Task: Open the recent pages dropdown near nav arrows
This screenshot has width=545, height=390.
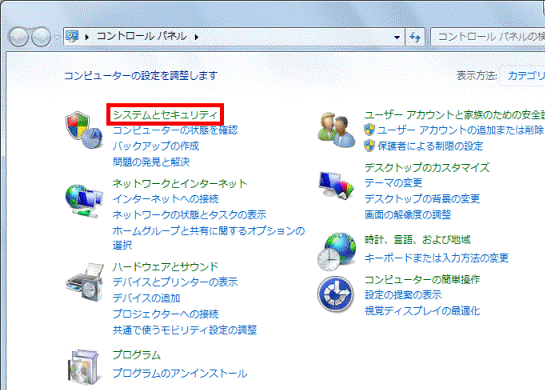Action: click(x=57, y=36)
